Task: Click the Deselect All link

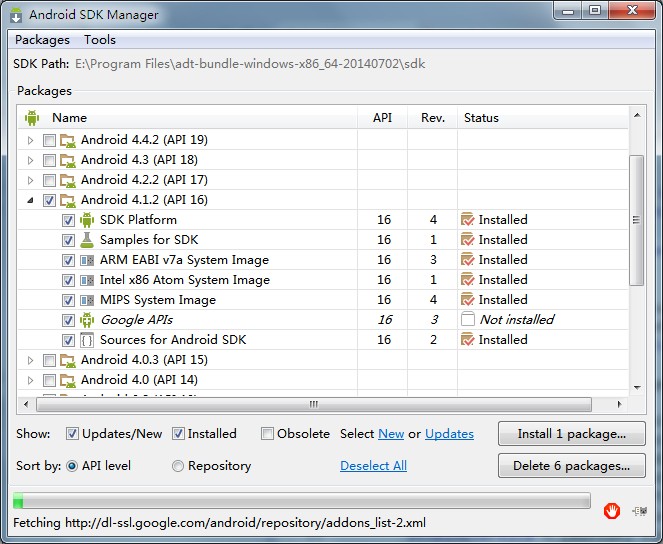Action: coord(373,466)
